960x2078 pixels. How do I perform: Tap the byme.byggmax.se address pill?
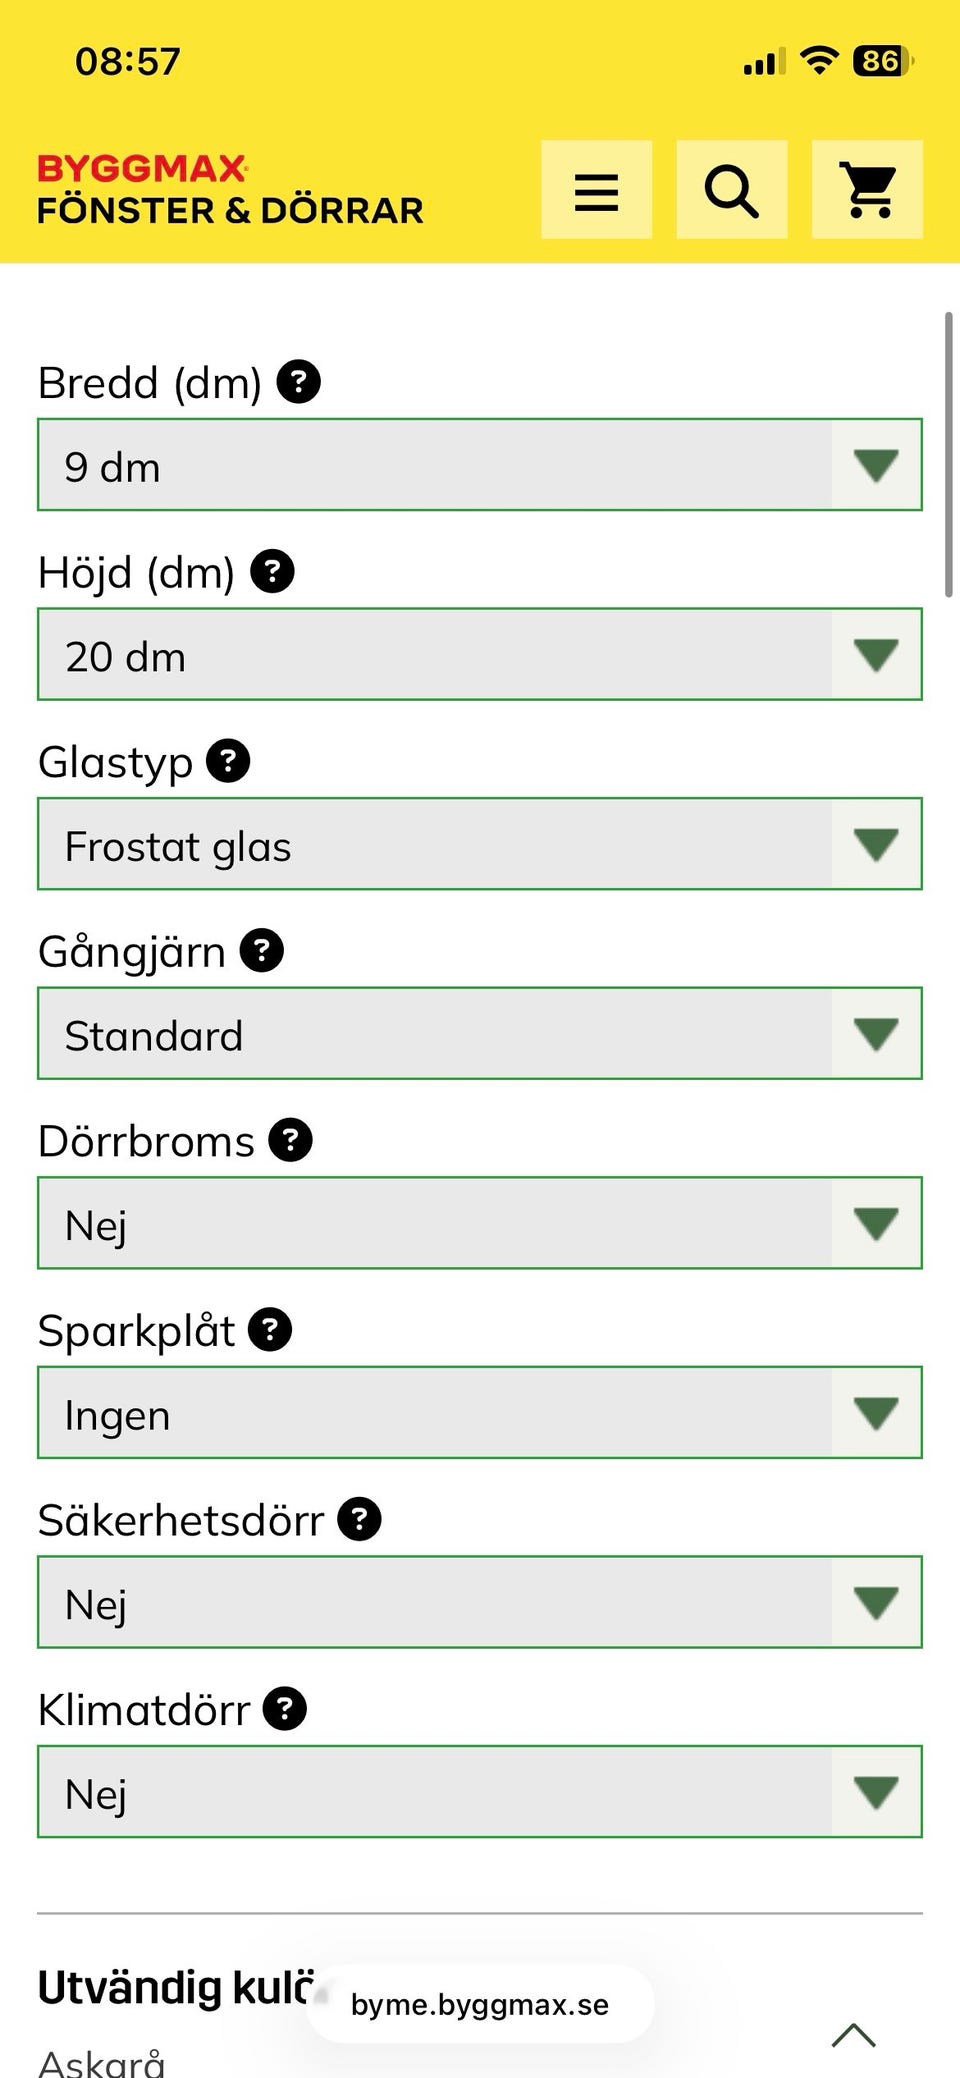pyautogui.click(x=480, y=2005)
